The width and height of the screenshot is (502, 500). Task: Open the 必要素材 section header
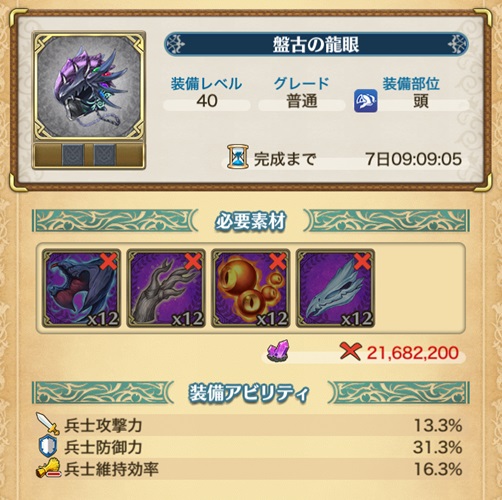tap(251, 221)
